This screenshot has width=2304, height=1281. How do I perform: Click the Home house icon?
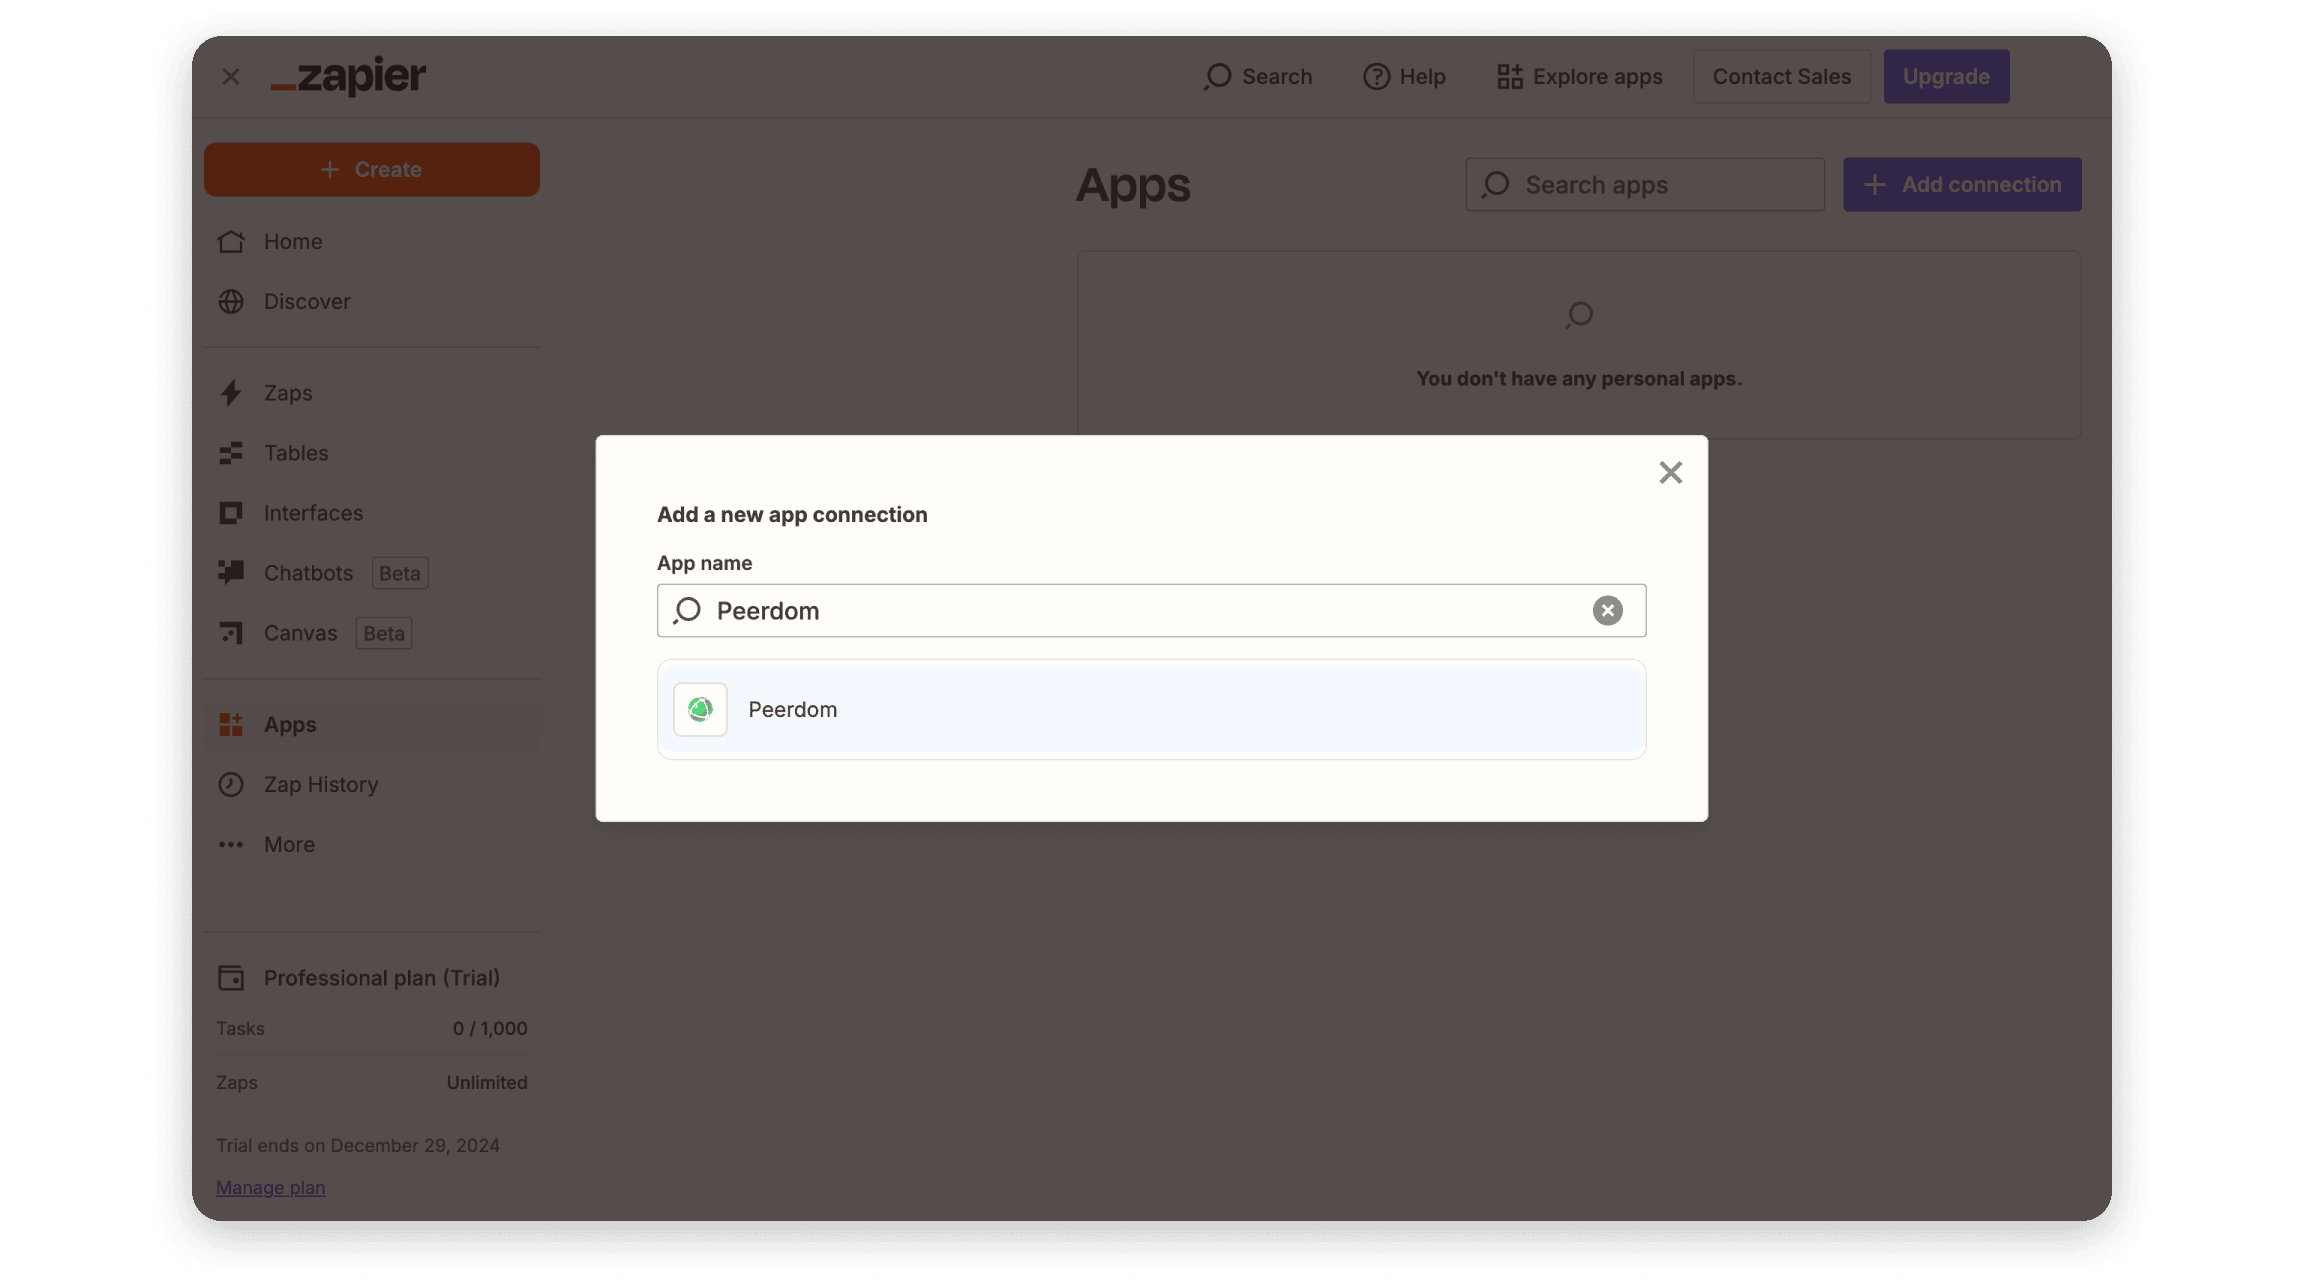click(231, 242)
